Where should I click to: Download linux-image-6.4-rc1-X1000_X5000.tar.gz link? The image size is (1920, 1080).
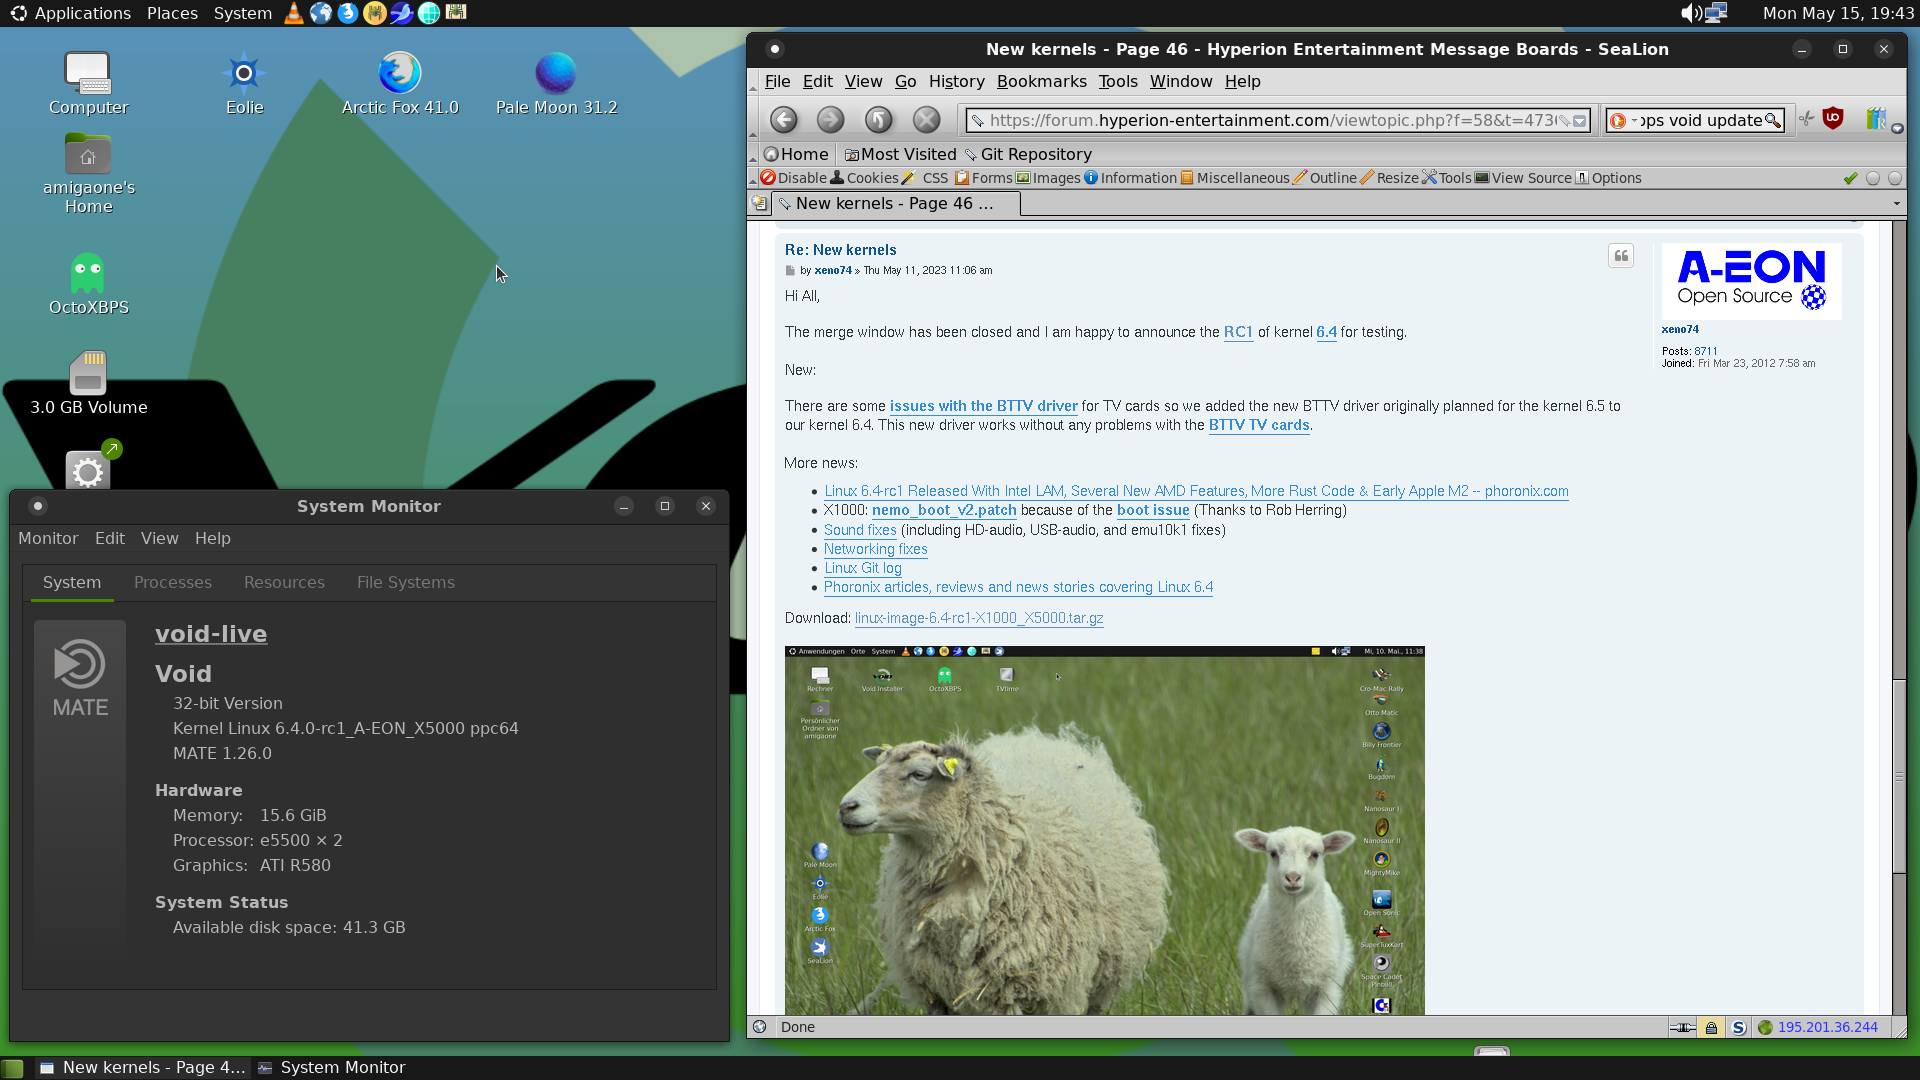point(979,618)
